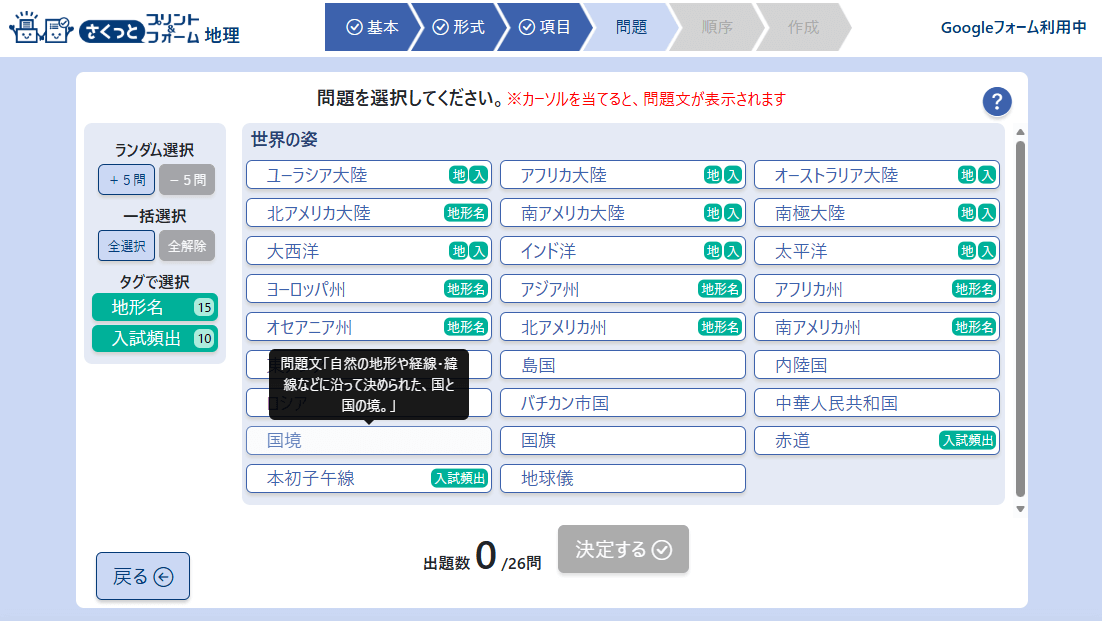Click the 地形名 badge on ヨーロッパ州

(x=465, y=289)
